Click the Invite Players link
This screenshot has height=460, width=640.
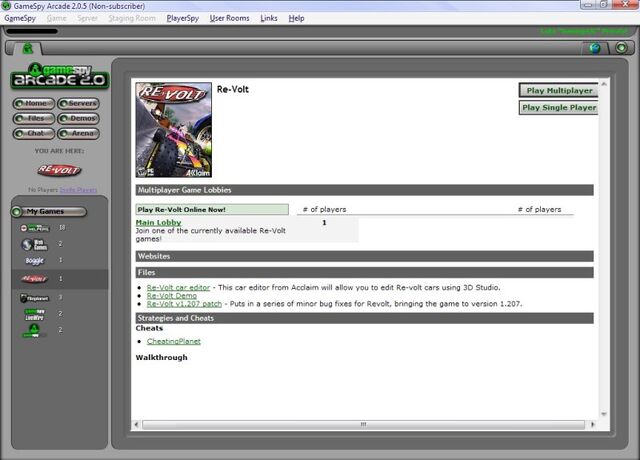coord(78,190)
